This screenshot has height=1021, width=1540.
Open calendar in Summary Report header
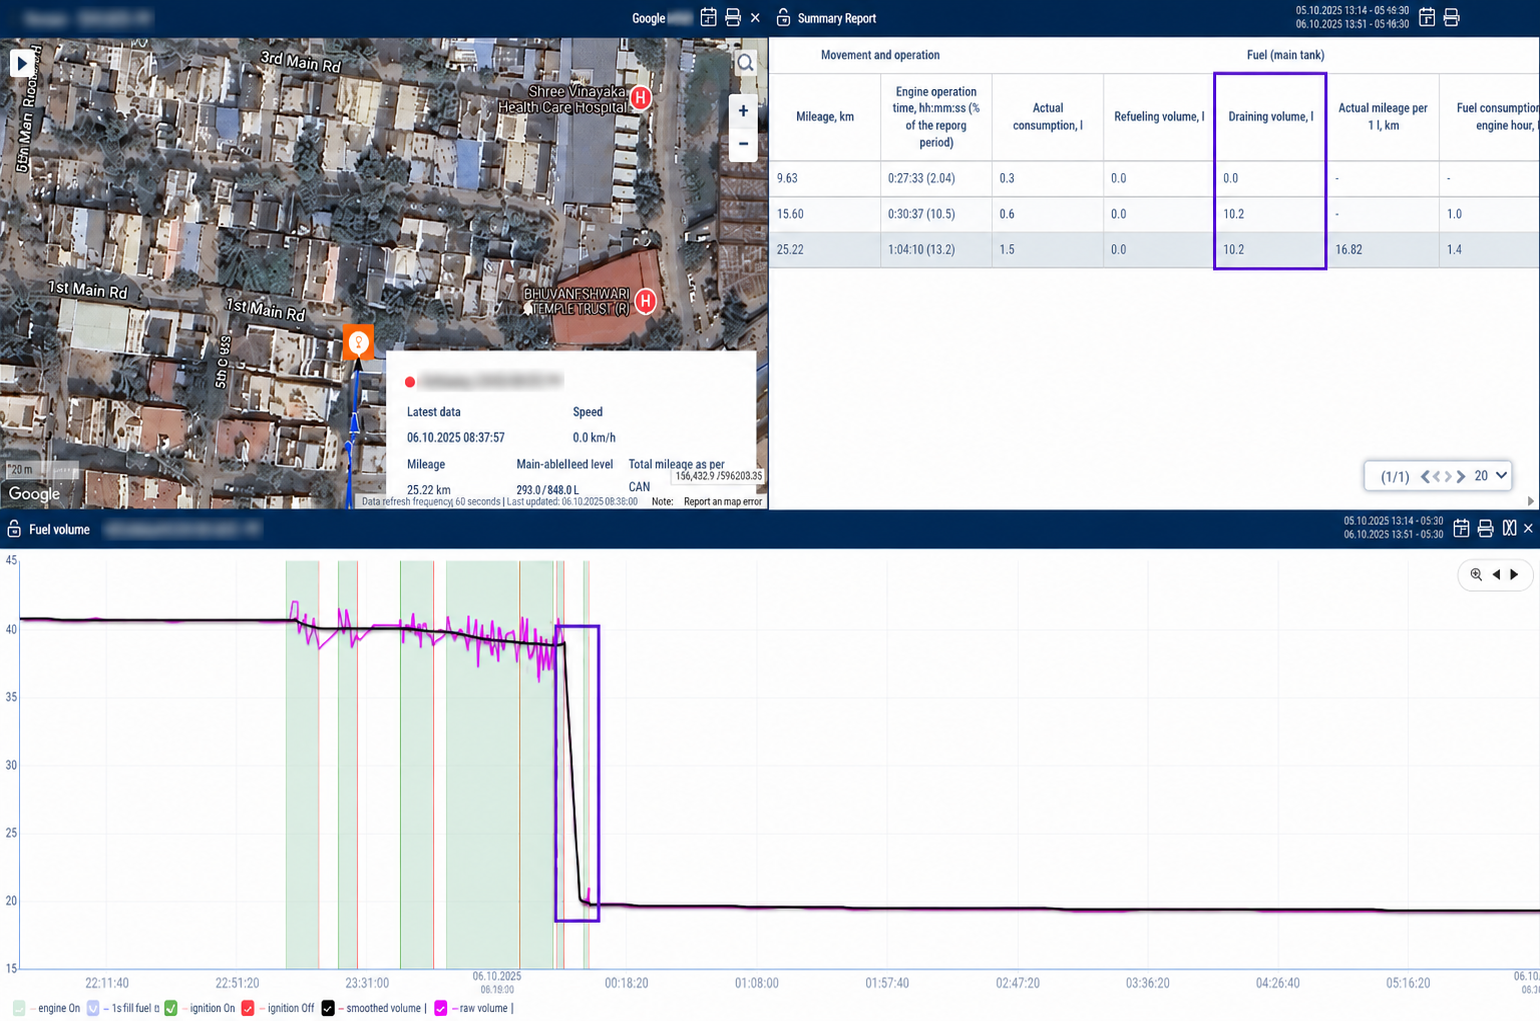1427,17
